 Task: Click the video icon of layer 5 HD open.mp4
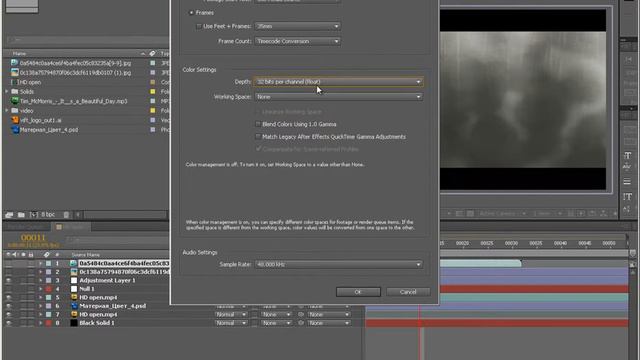coord(74,298)
